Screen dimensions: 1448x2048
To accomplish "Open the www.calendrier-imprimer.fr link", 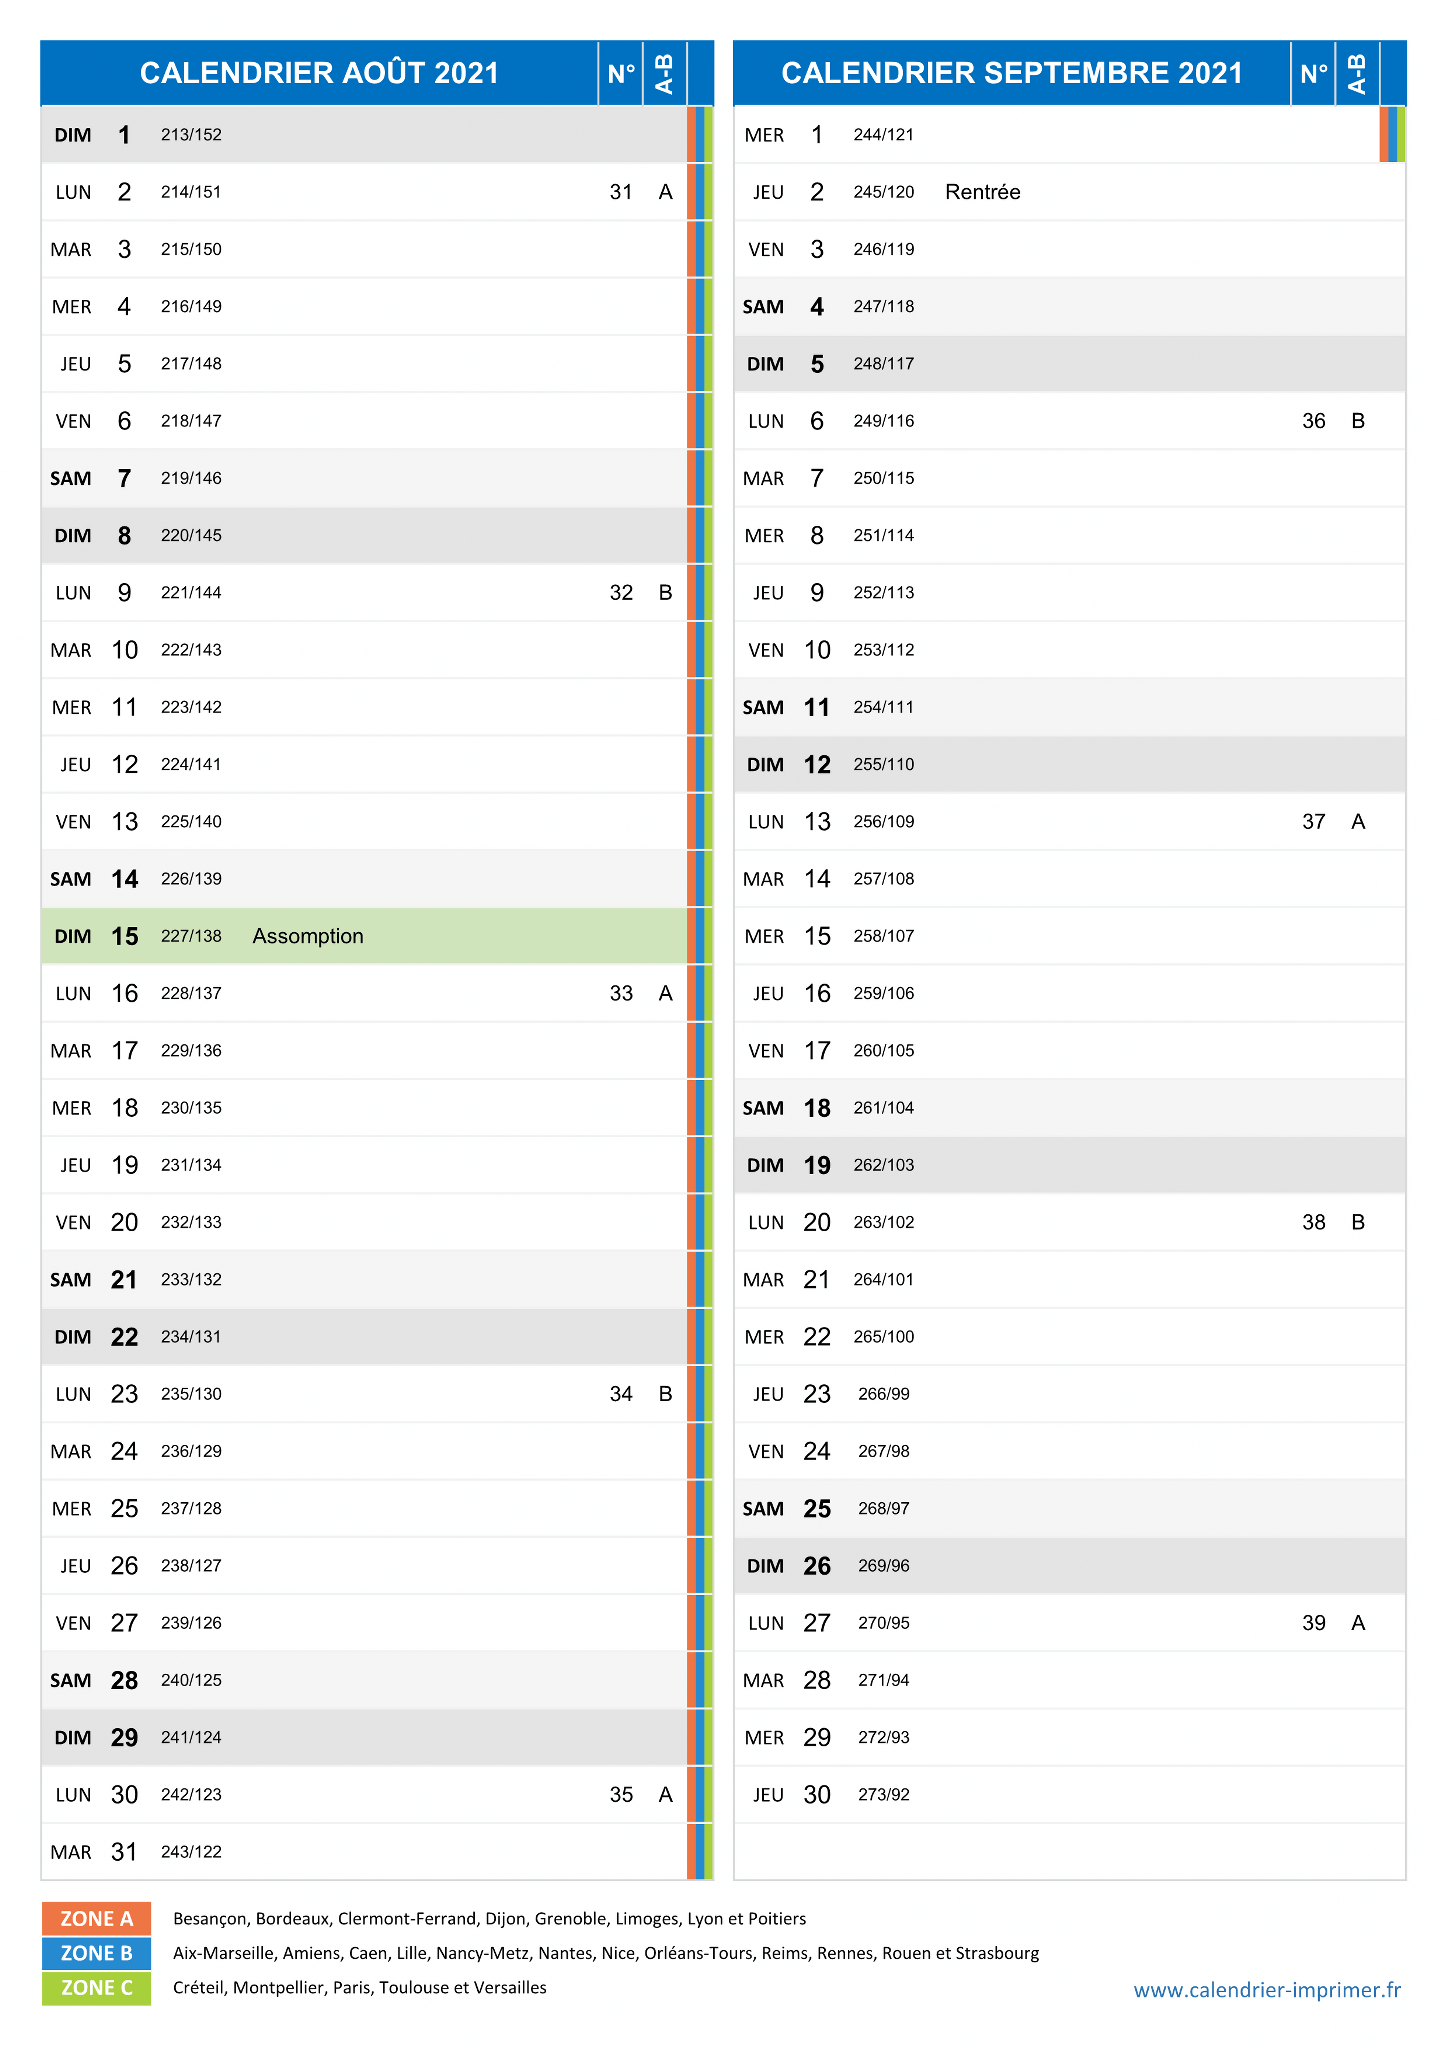I will (x=1267, y=1990).
